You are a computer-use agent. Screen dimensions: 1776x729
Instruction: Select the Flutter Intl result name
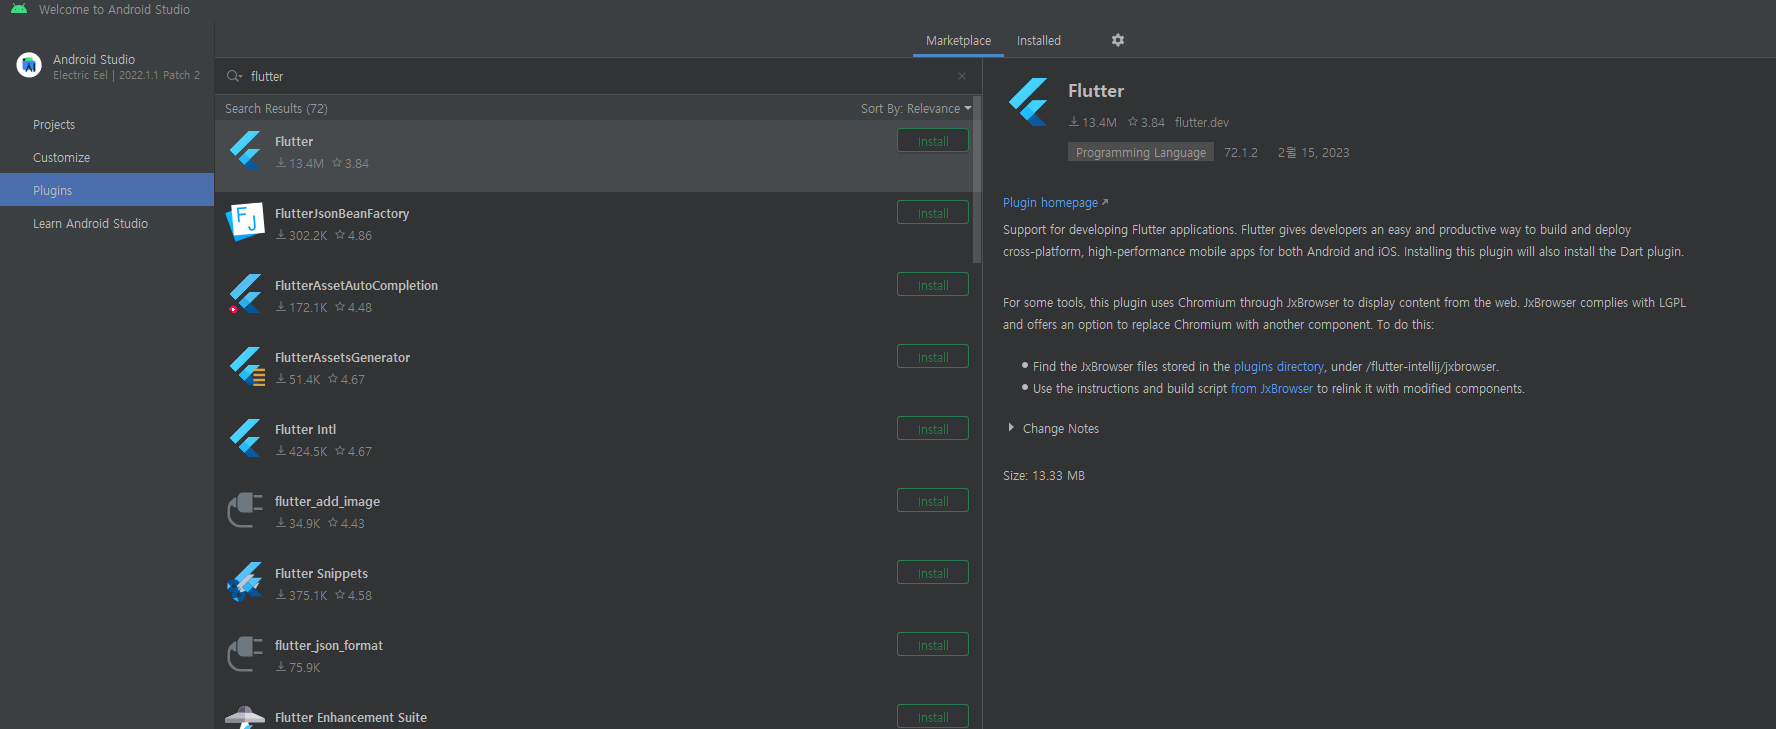[x=305, y=430]
